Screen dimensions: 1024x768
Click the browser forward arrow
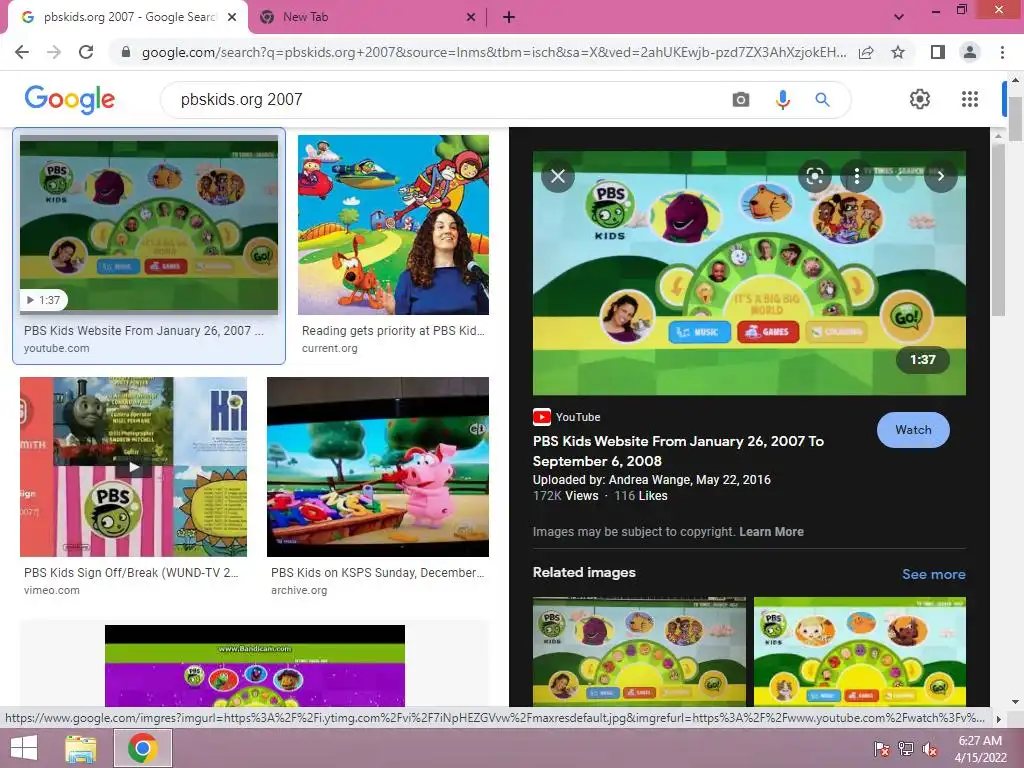click(54, 52)
